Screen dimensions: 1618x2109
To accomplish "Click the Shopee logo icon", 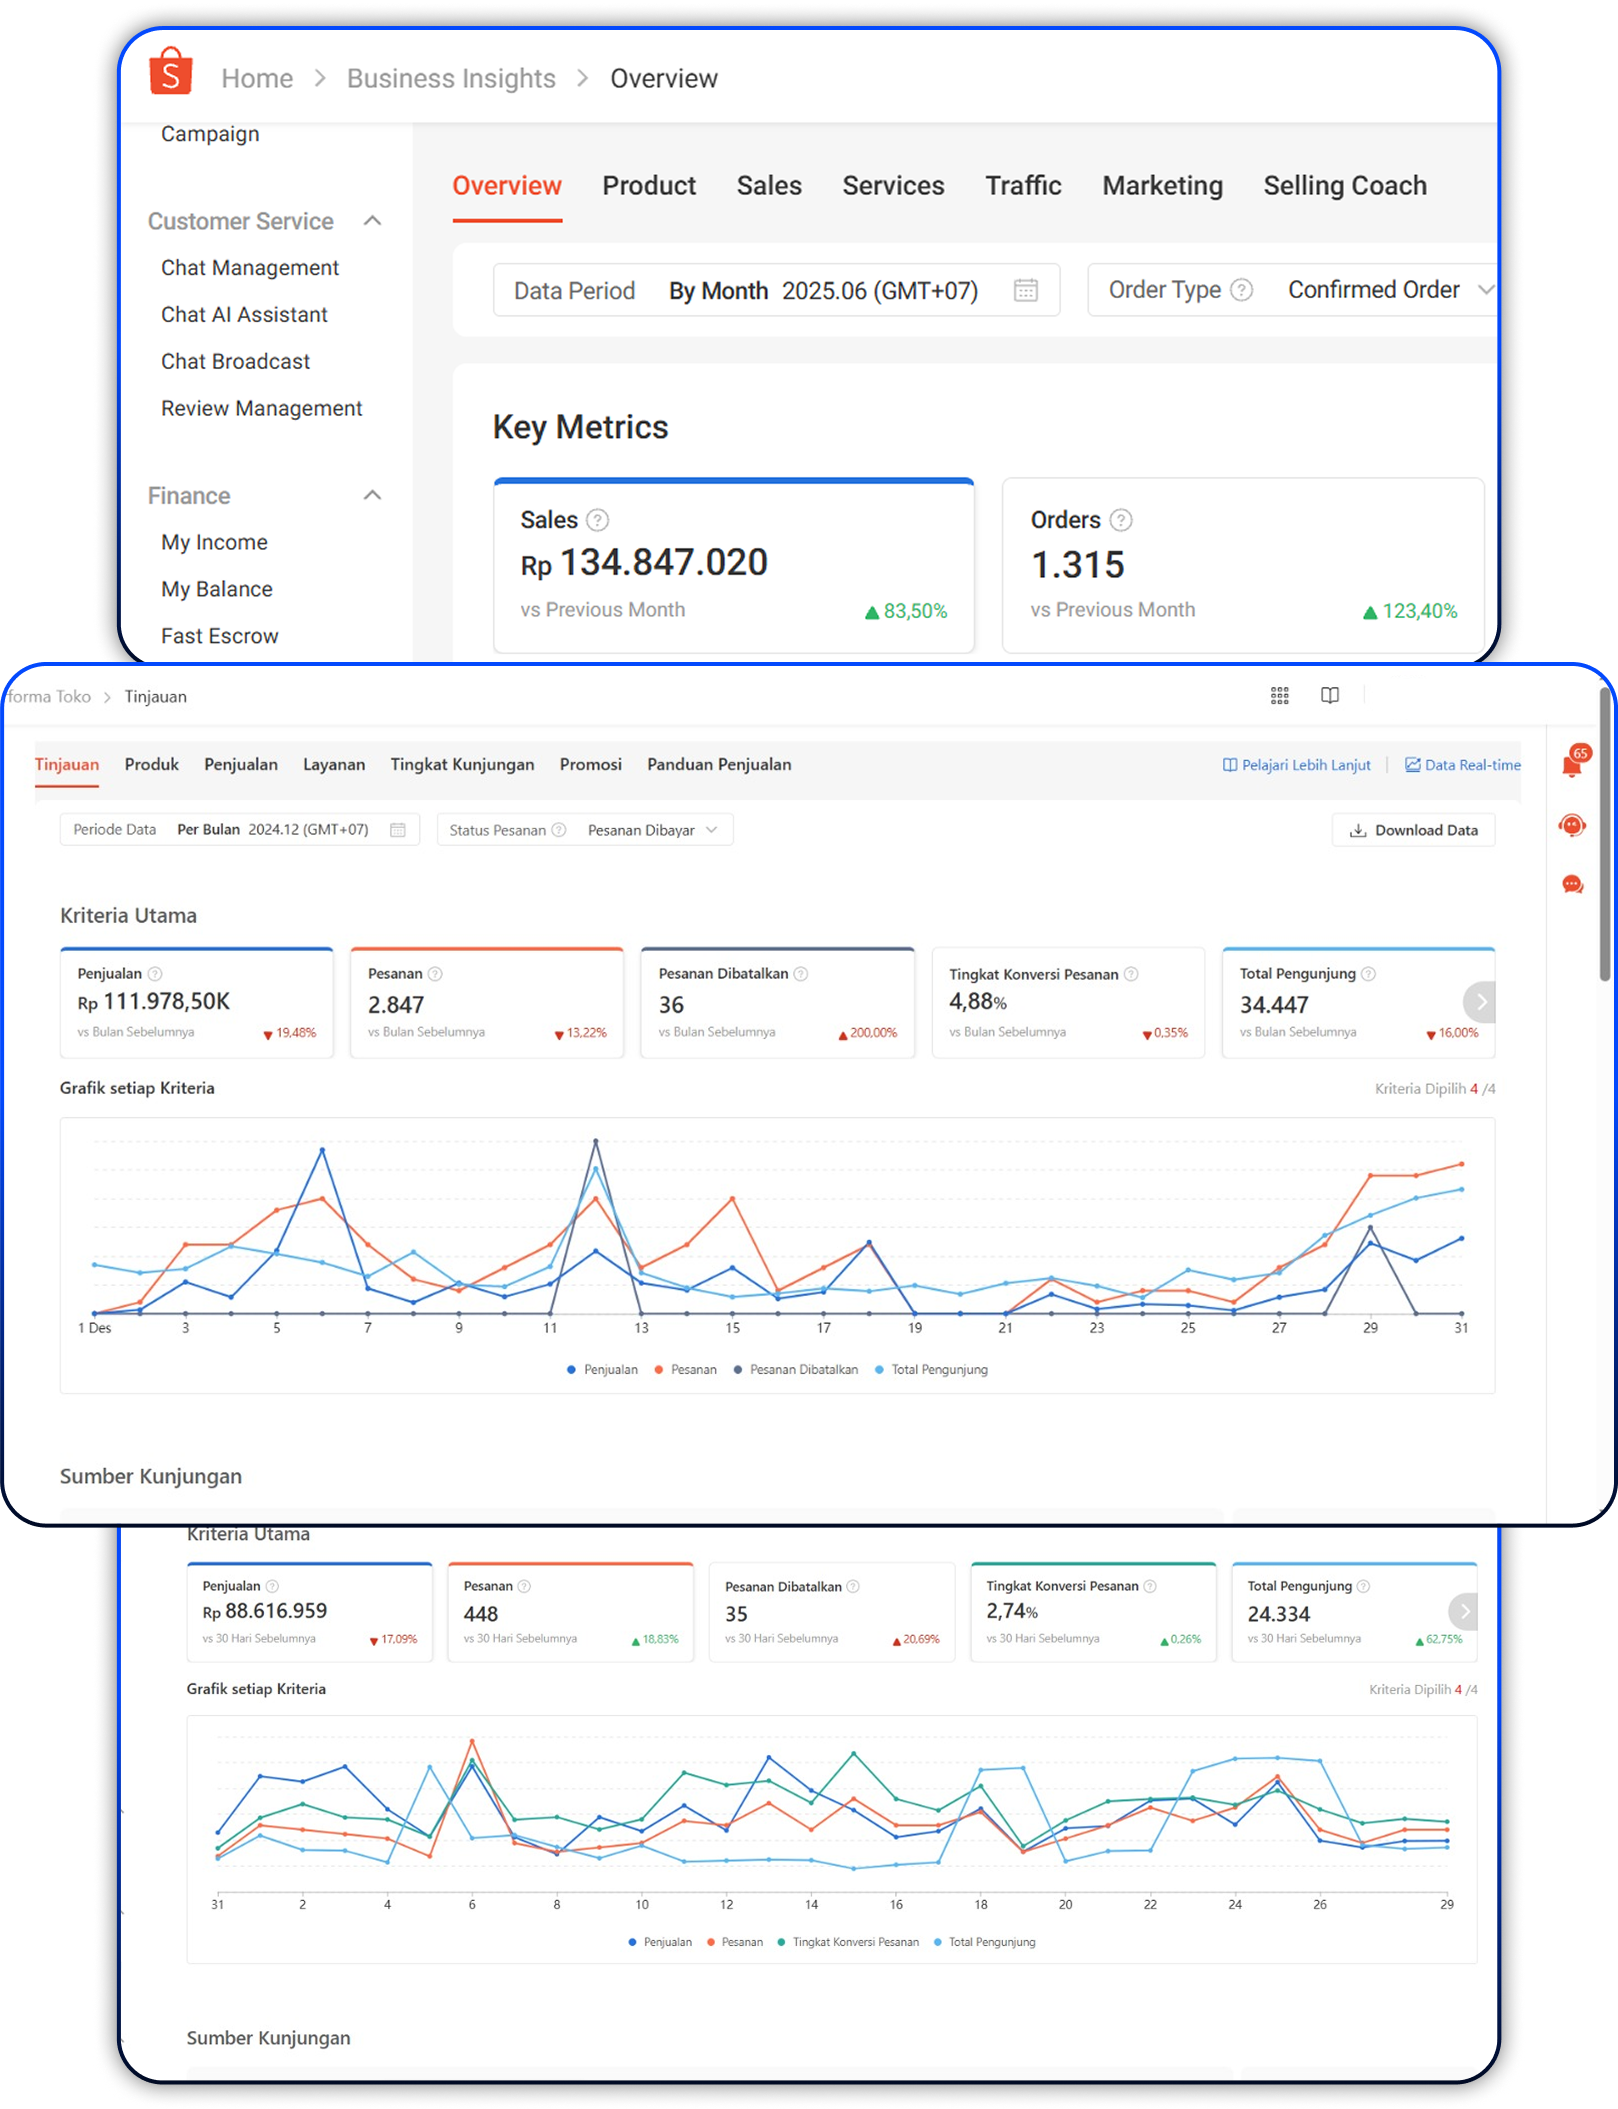I will (170, 72).
